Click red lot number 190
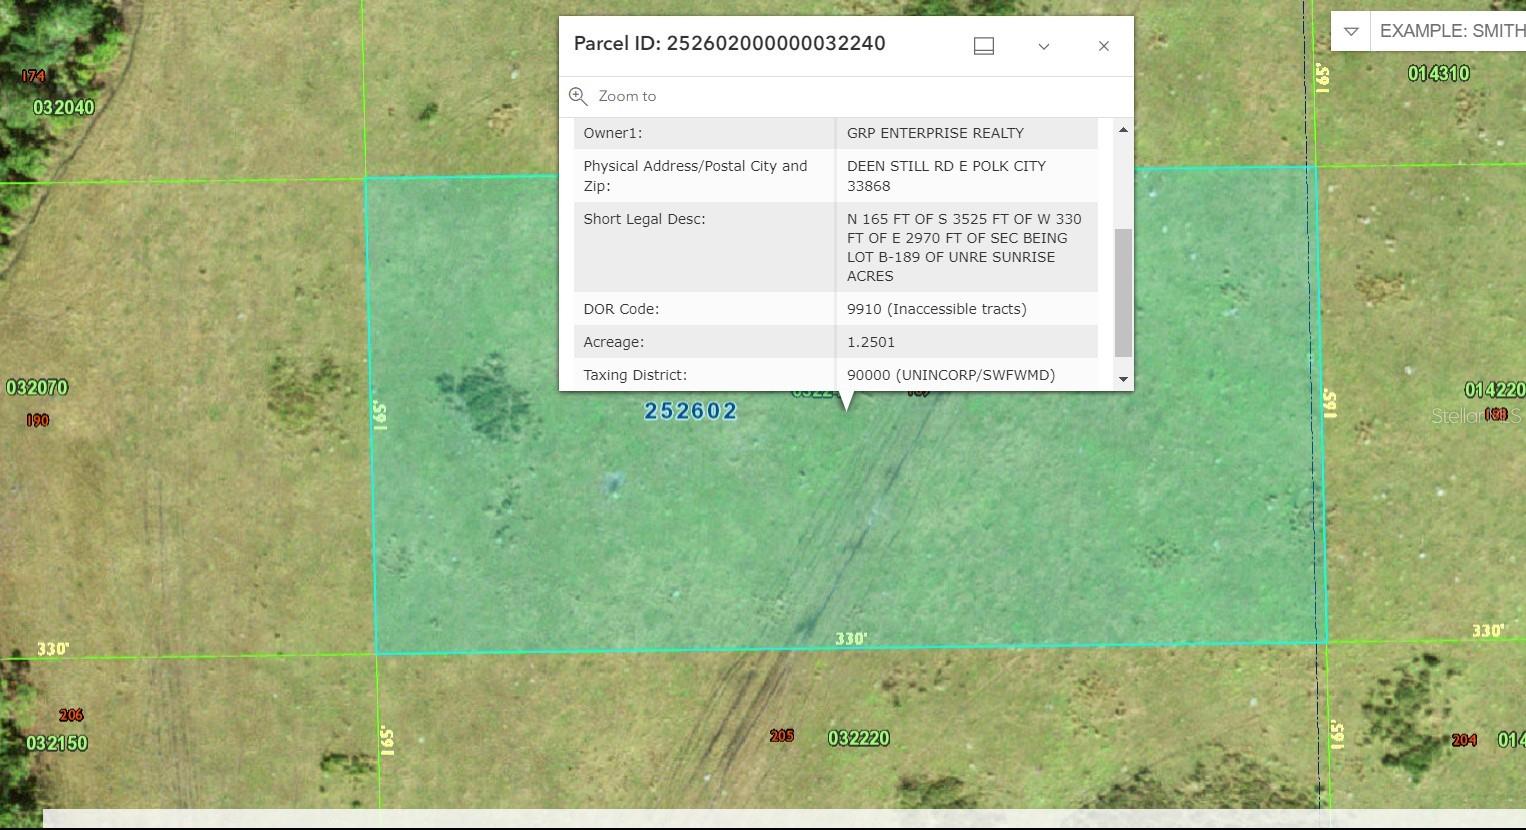The image size is (1526, 830). click(37, 420)
